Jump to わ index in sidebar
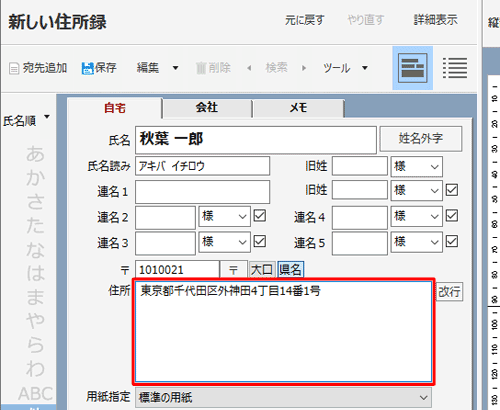This screenshot has height=410, width=500. point(35,368)
